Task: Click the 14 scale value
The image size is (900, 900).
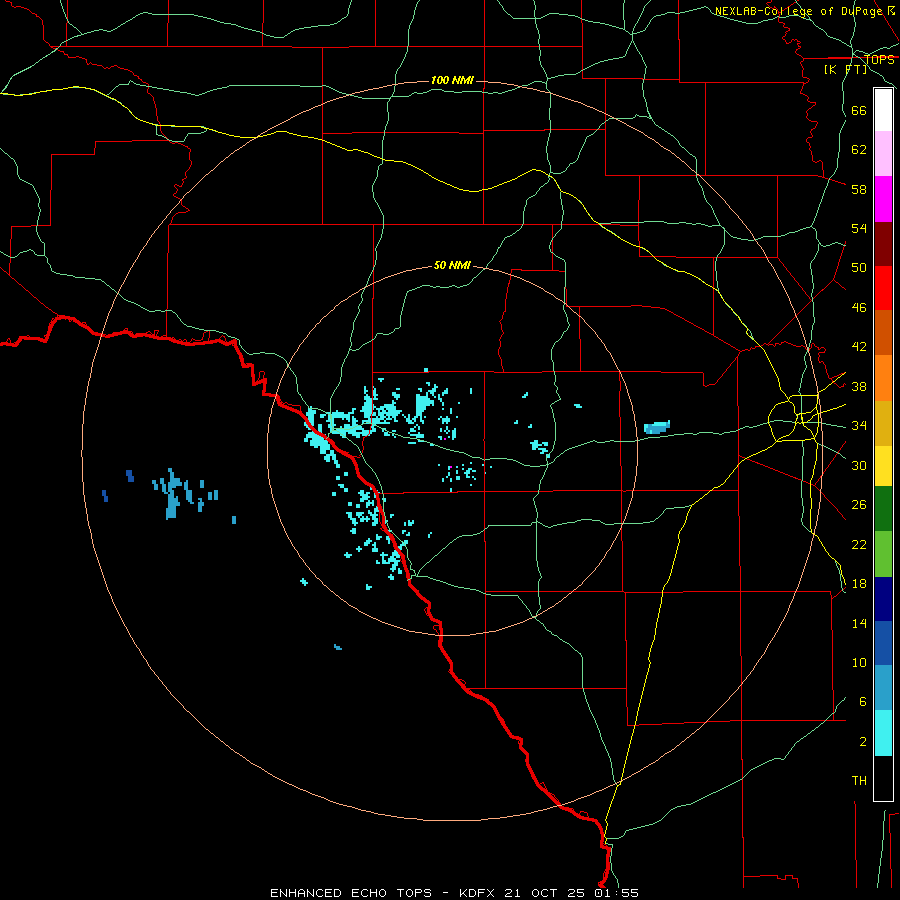Action: [x=859, y=623]
